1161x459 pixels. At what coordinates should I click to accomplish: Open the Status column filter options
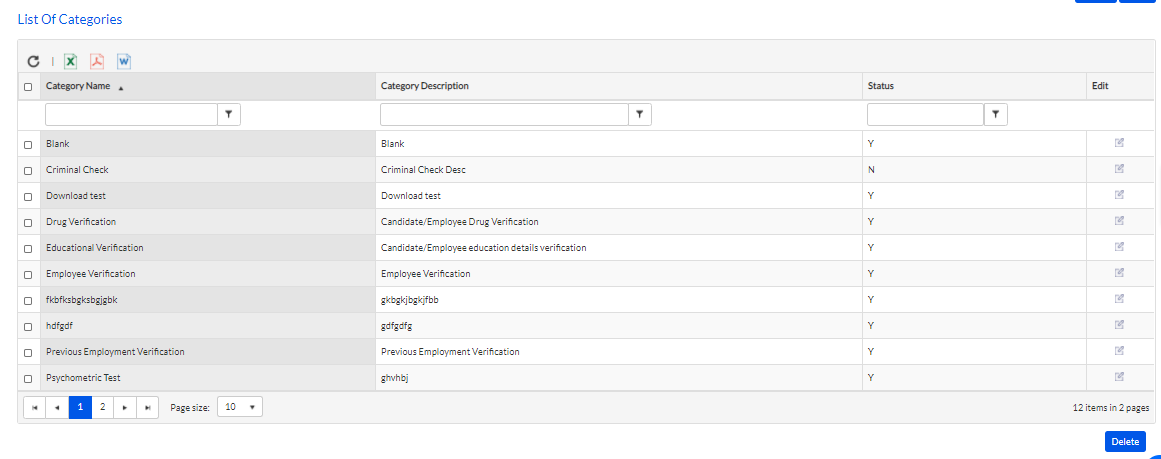pos(996,115)
